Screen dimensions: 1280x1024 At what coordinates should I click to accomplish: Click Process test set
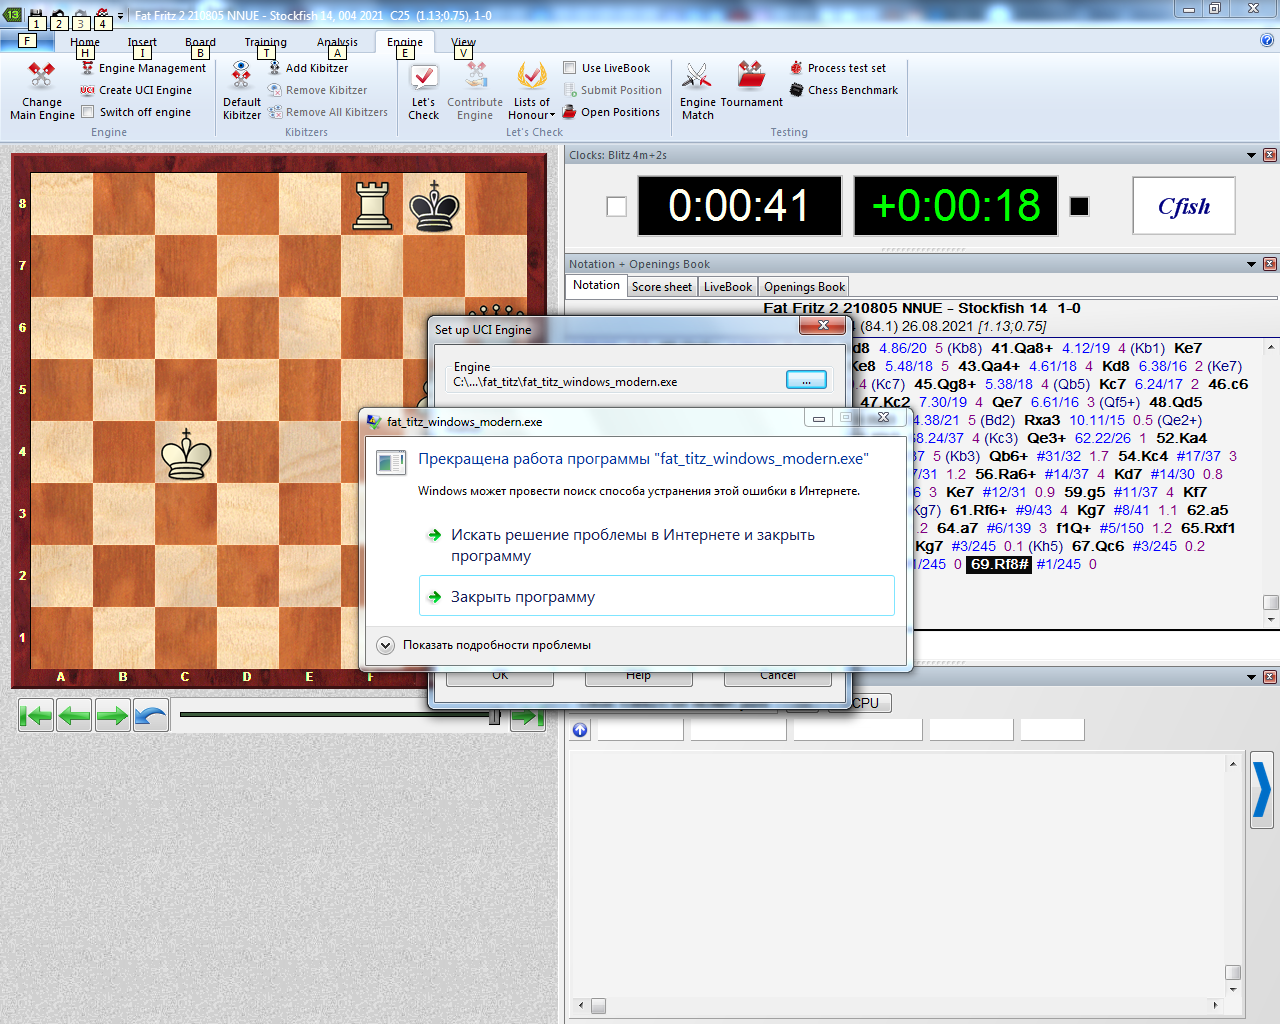(x=838, y=68)
